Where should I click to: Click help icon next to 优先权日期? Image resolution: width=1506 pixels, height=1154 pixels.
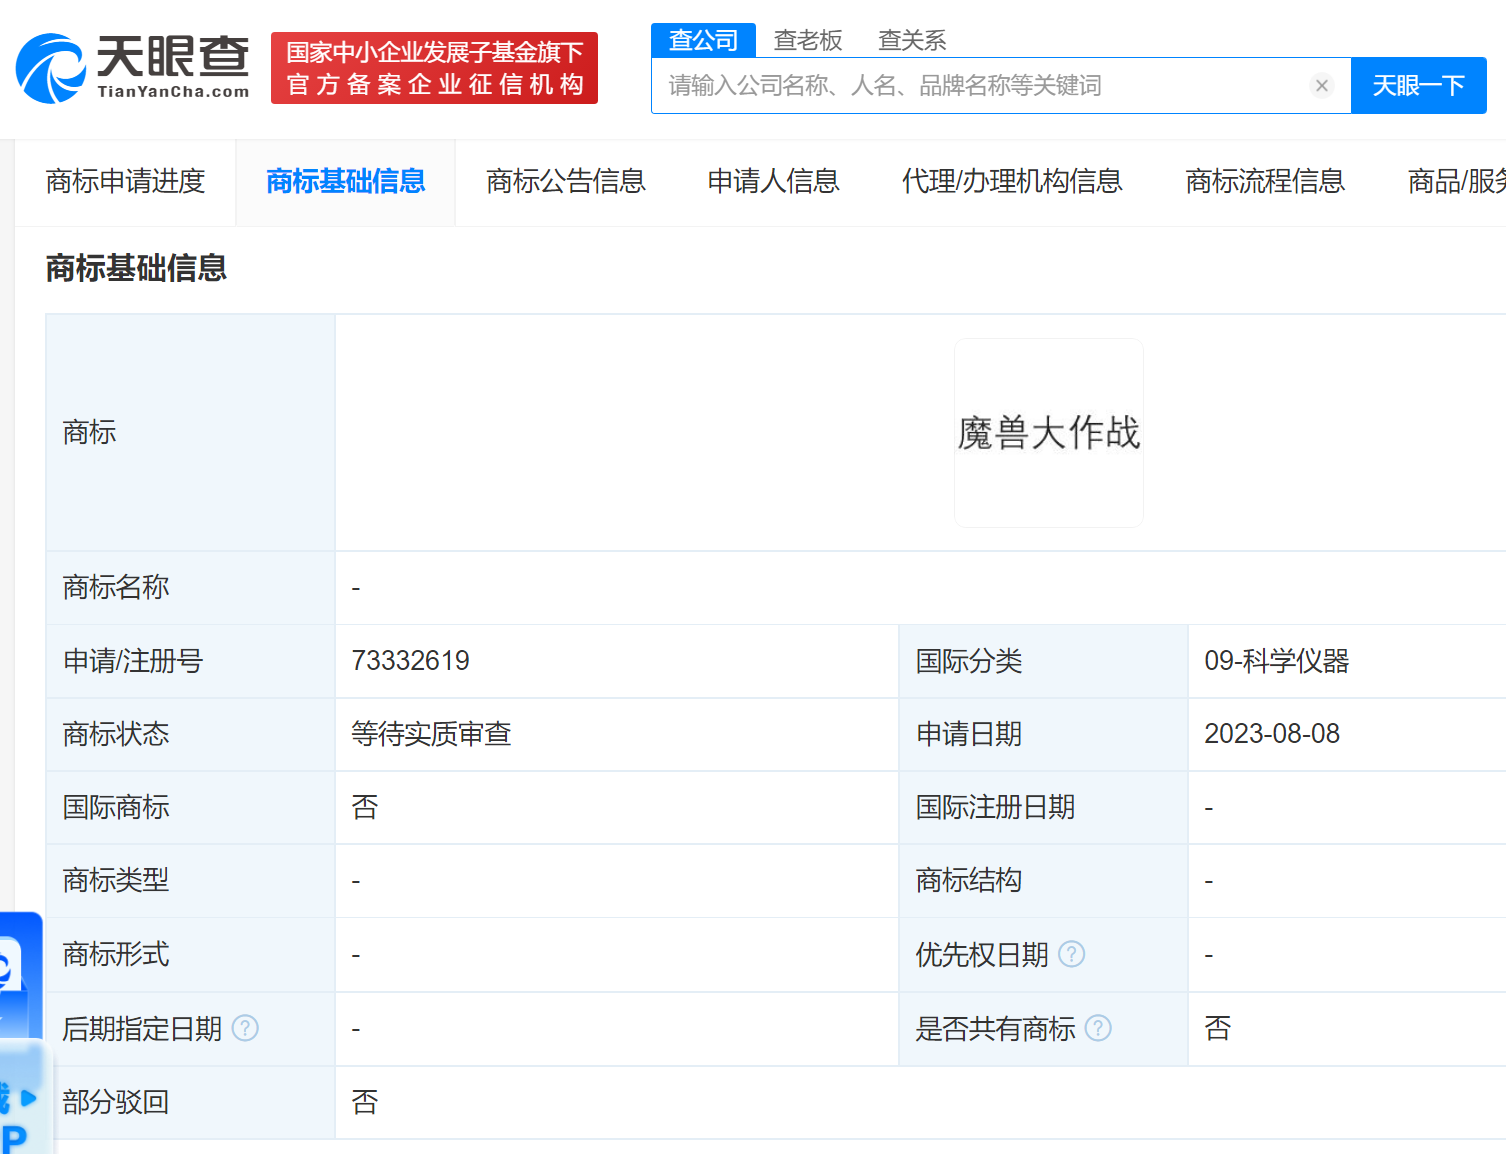(x=1071, y=955)
